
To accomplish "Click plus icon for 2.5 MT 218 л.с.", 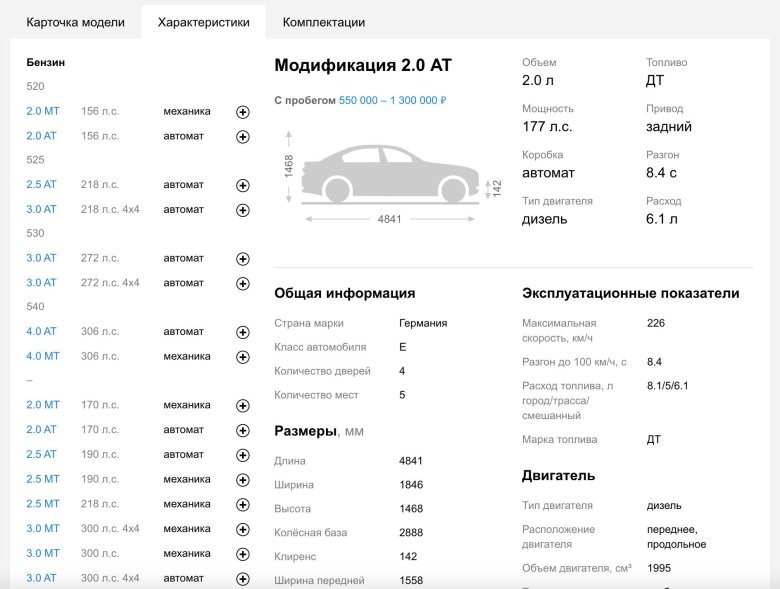I will point(242,504).
